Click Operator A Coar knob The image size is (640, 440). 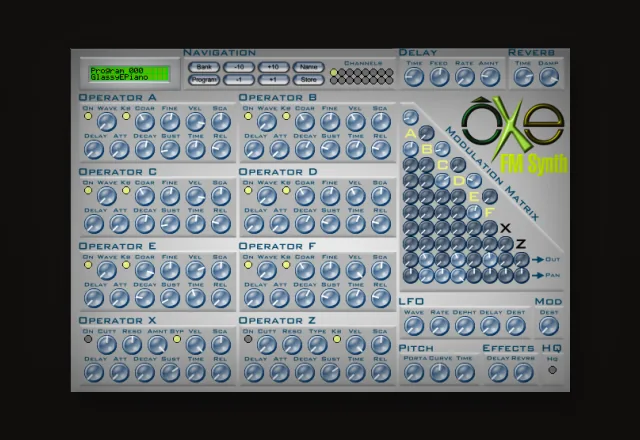144,122
